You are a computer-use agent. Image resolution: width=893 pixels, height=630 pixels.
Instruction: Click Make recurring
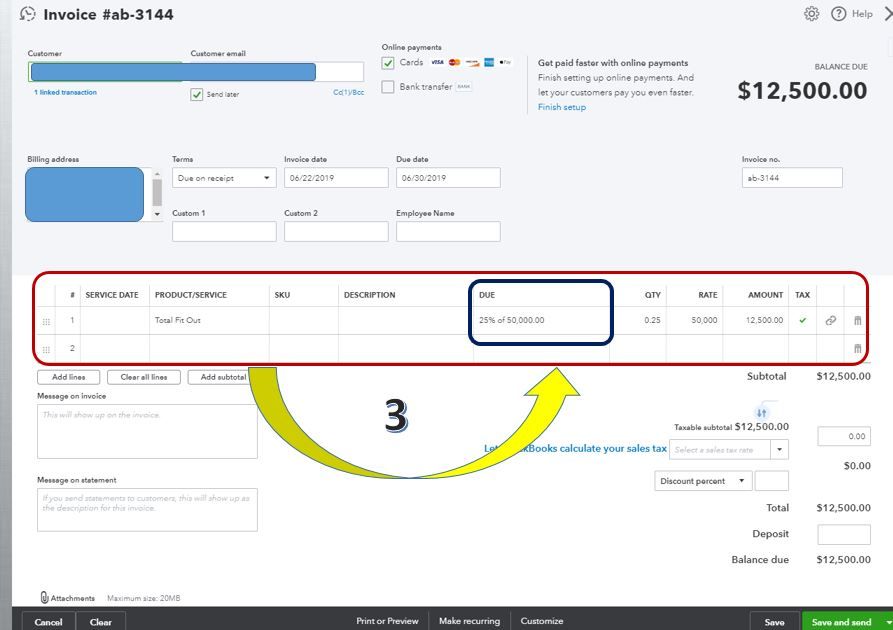(x=469, y=621)
